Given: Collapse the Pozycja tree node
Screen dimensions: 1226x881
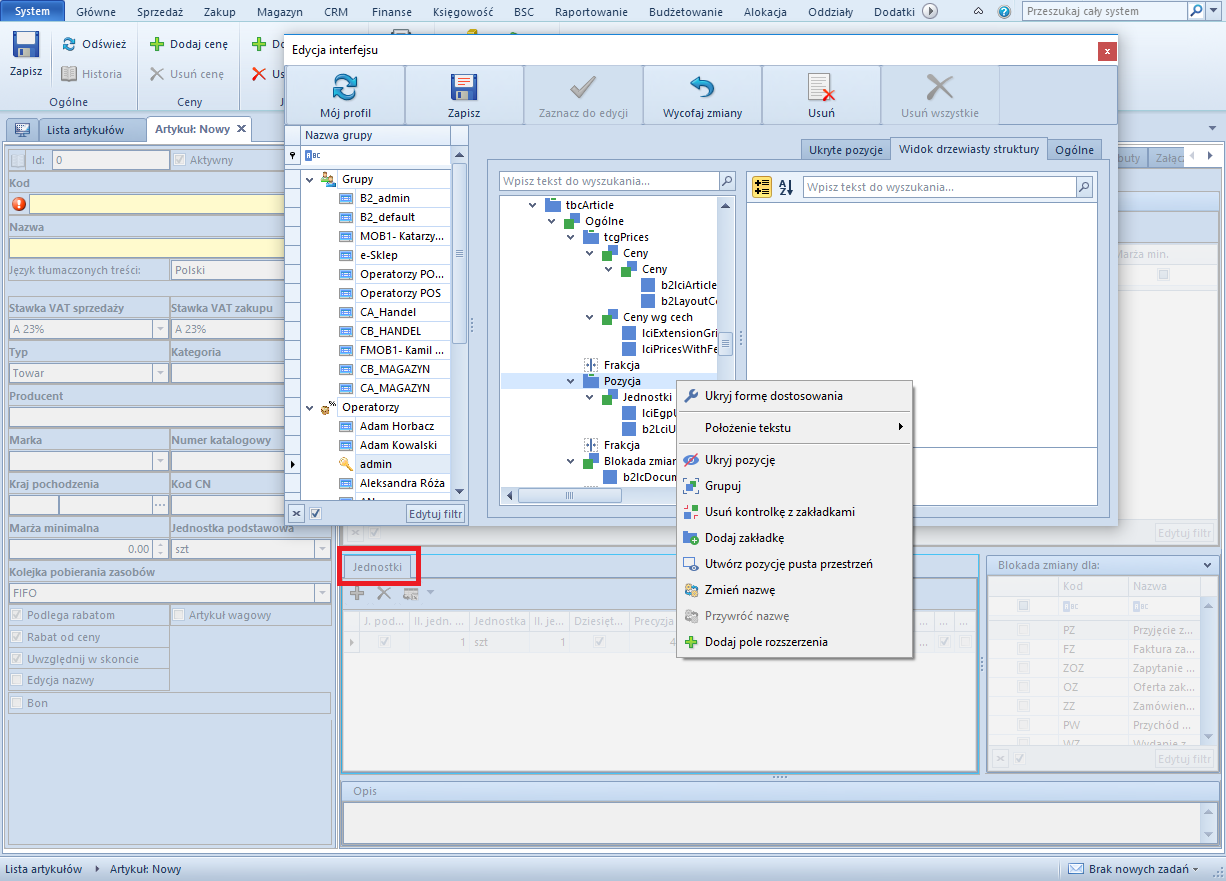Looking at the screenshot, I should (572, 381).
